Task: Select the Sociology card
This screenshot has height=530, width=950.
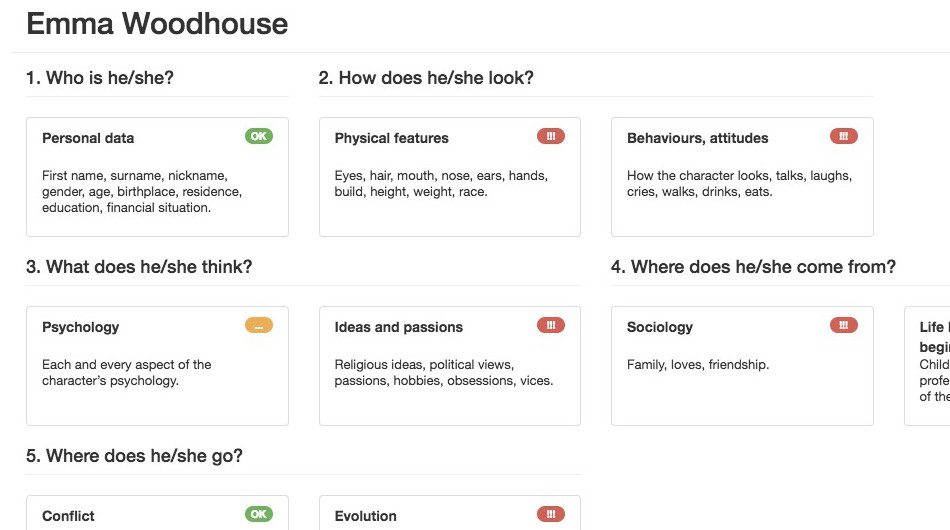Action: coord(742,366)
